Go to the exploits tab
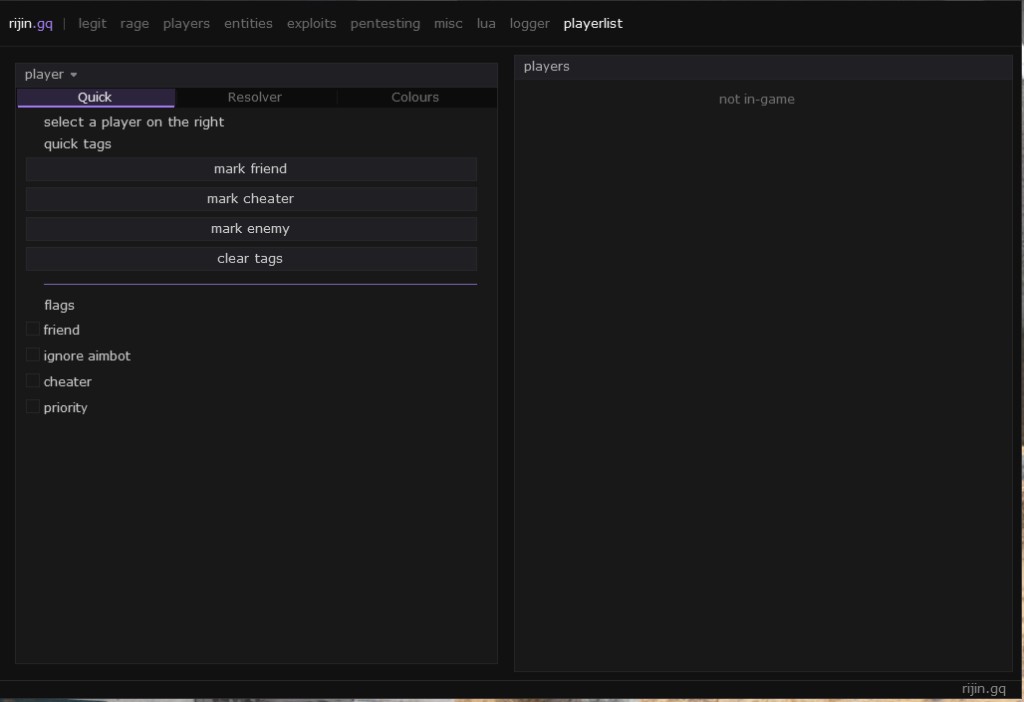Screen dimensions: 1024x702 312,24
